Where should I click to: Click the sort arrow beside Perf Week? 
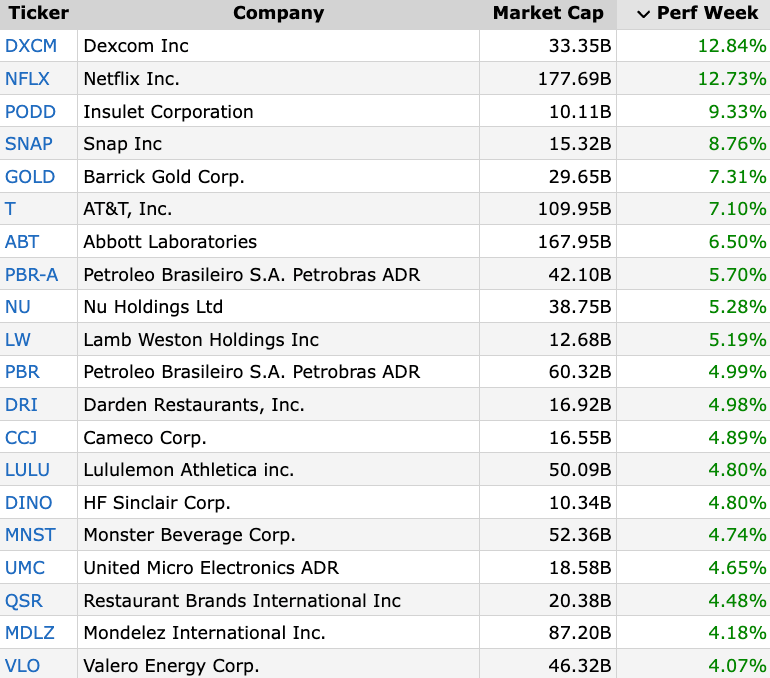(x=643, y=14)
